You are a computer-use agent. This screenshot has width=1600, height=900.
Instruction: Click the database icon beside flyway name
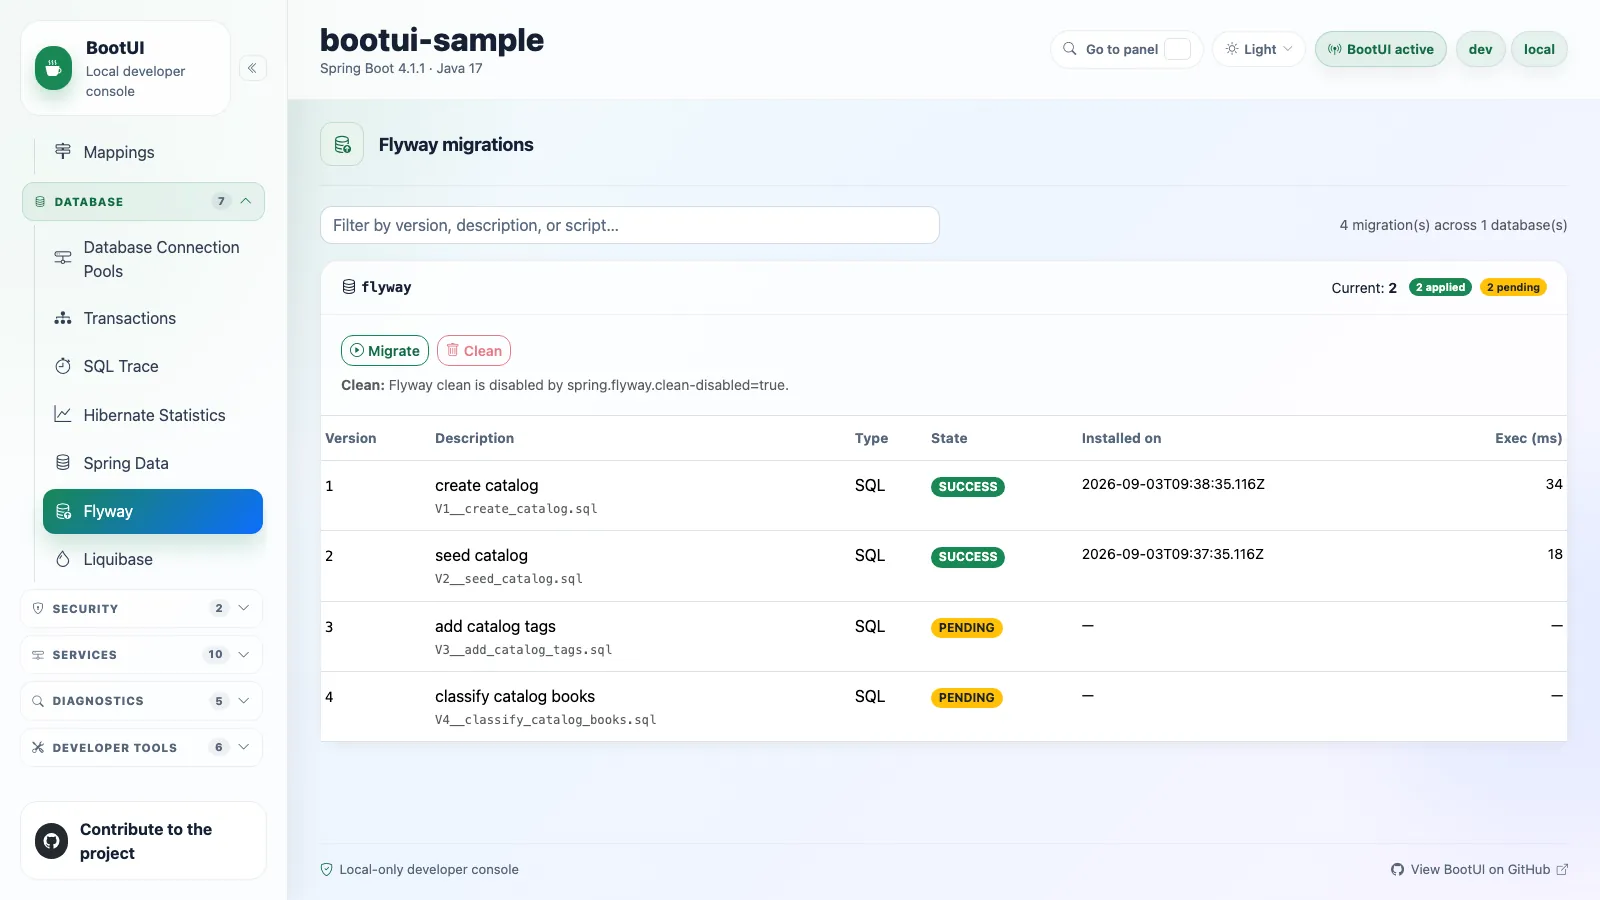[349, 287]
